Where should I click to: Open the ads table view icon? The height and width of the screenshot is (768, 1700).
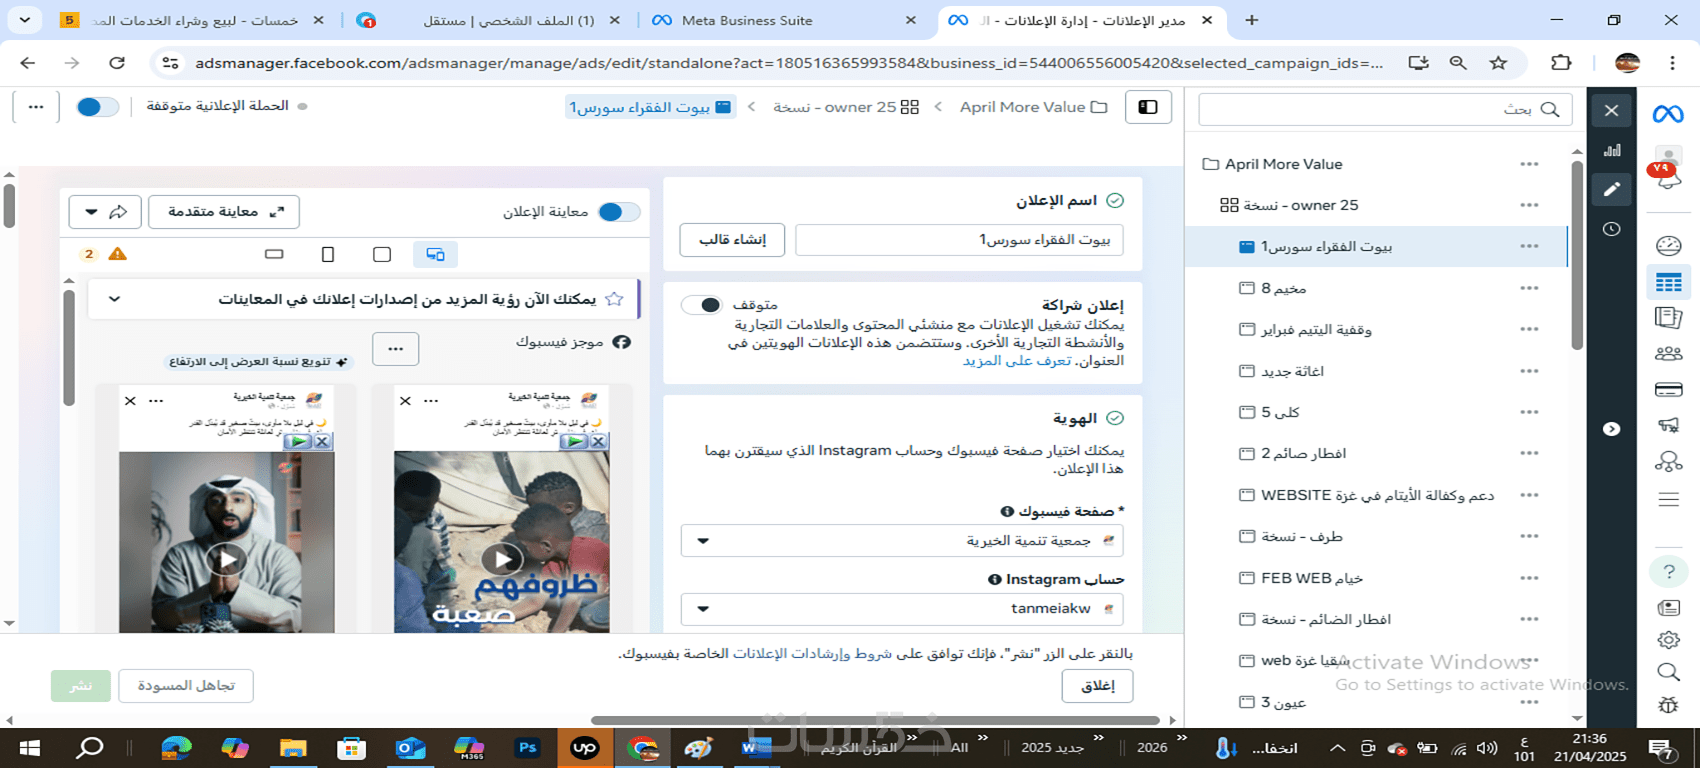pyautogui.click(x=1668, y=283)
